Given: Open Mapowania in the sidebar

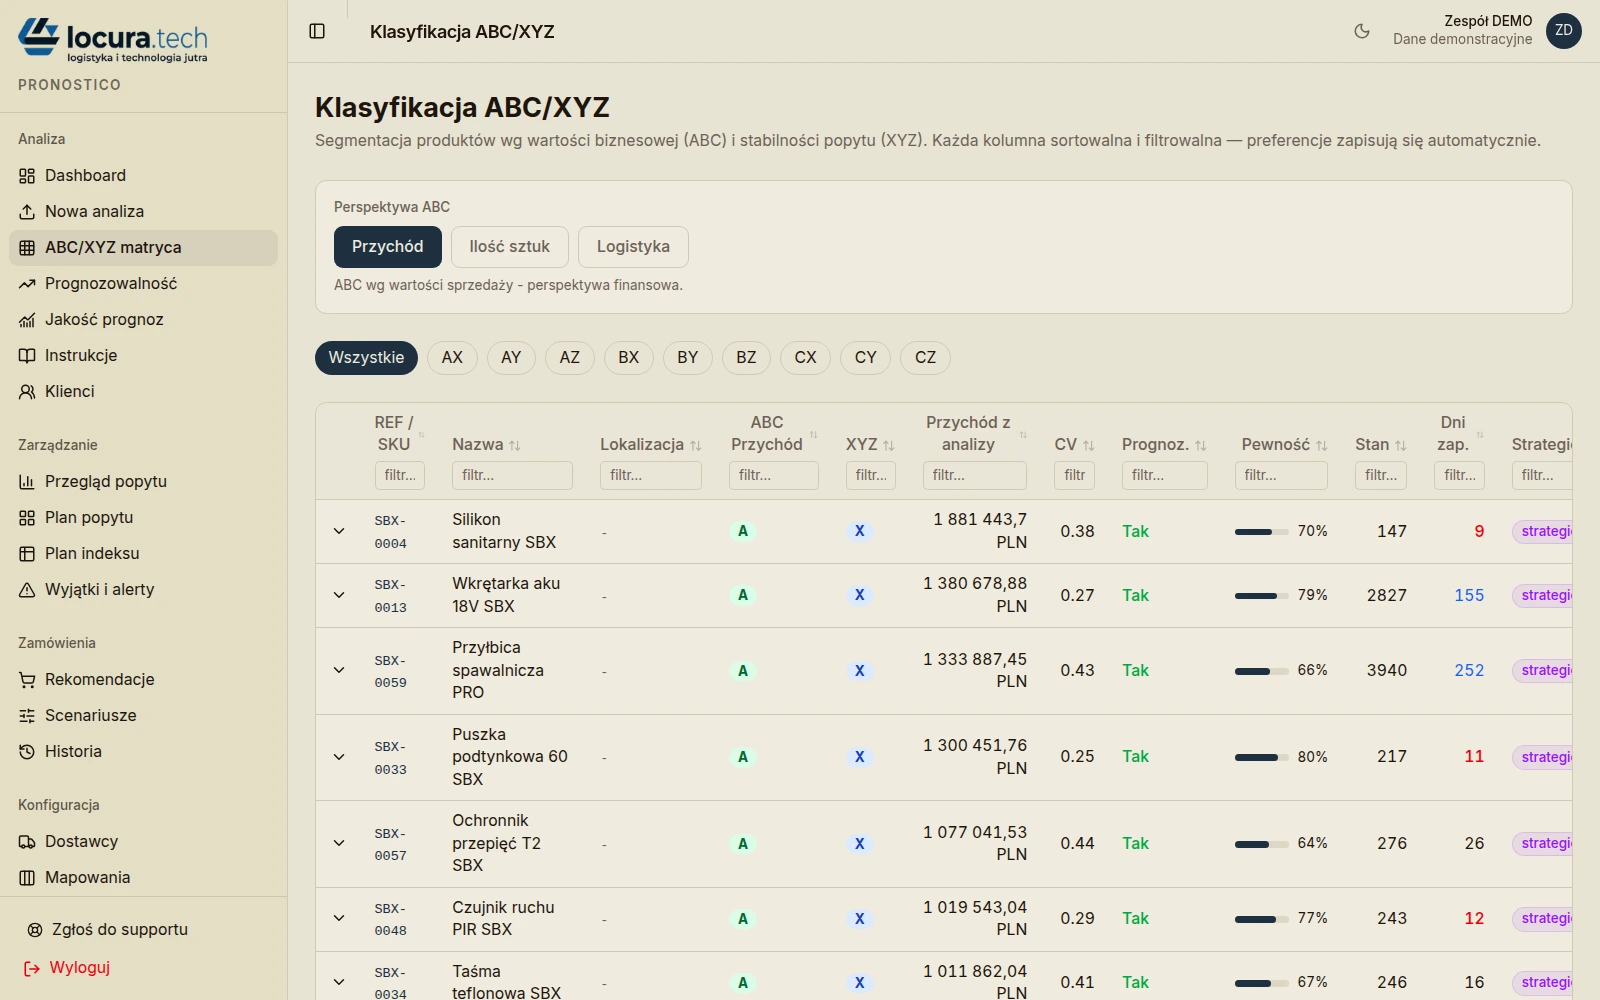Looking at the screenshot, I should click(143, 878).
